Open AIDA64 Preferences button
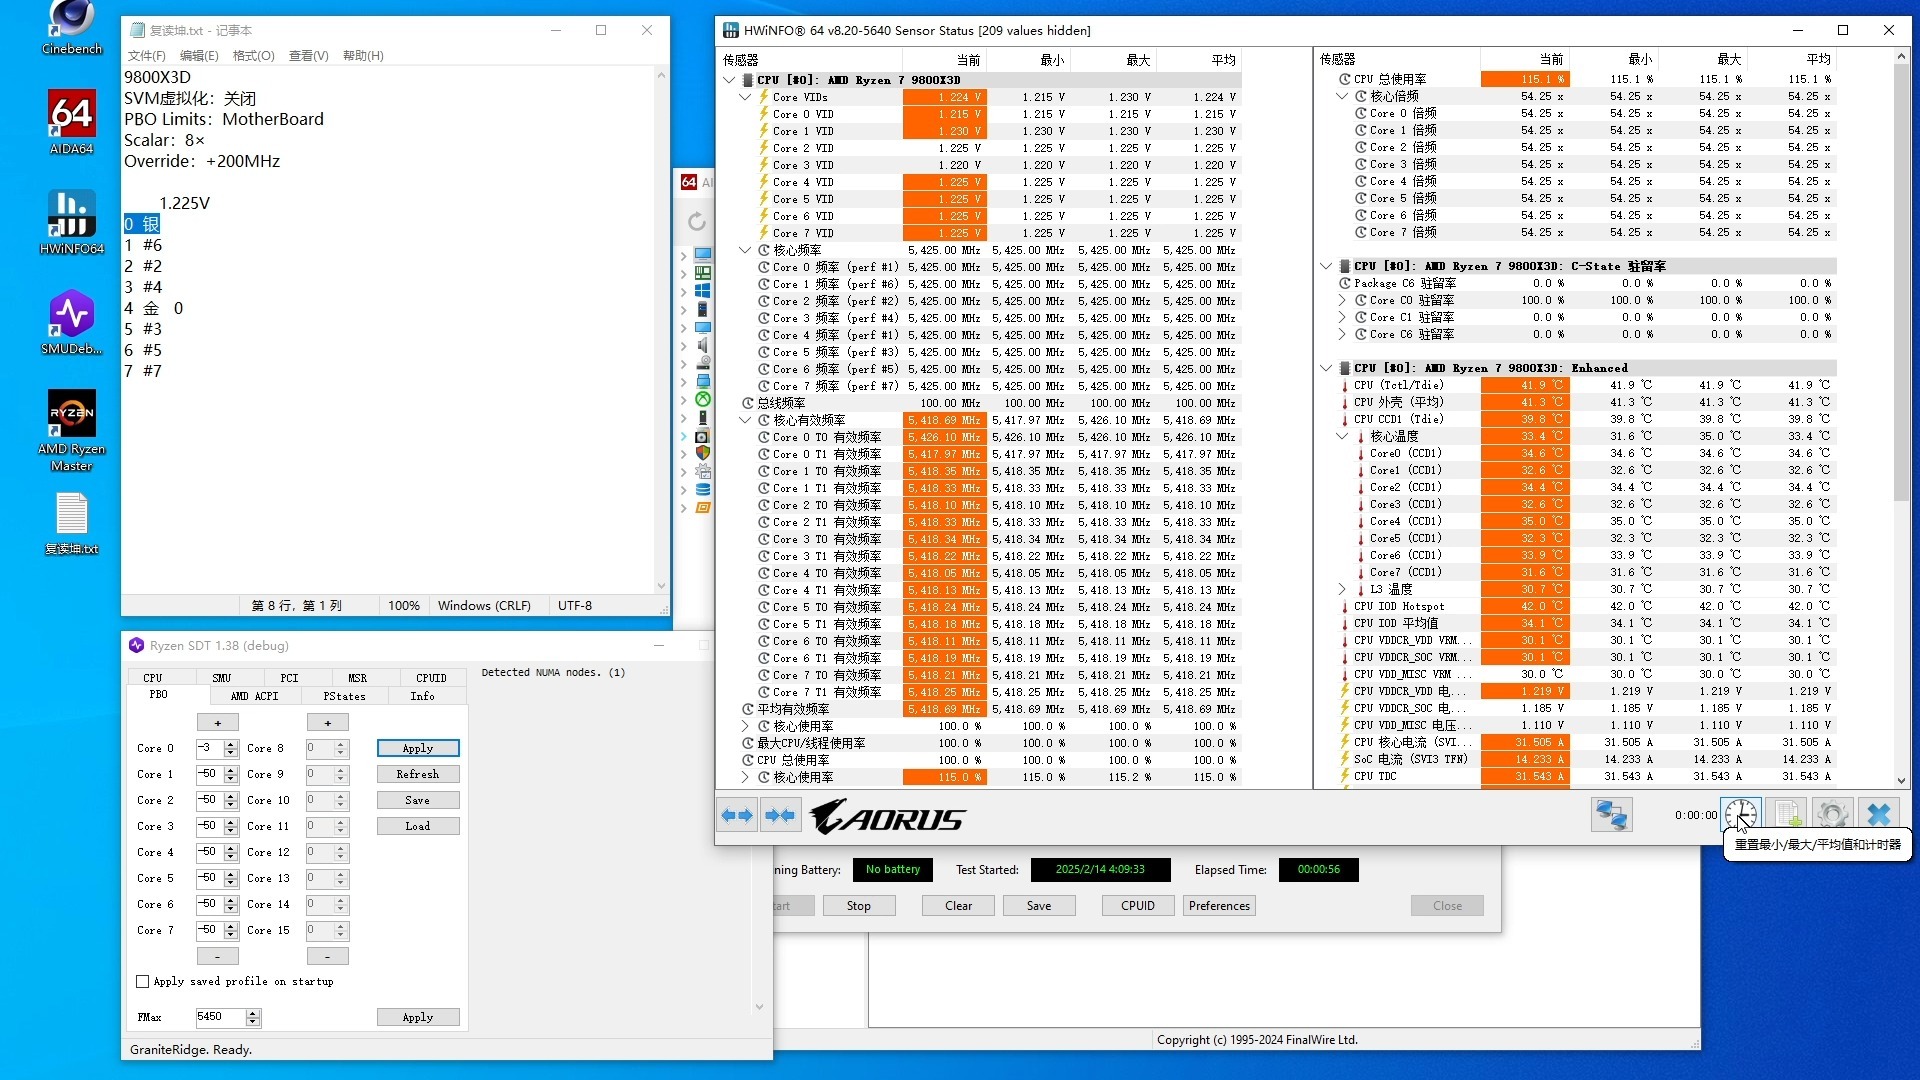 coord(1219,906)
